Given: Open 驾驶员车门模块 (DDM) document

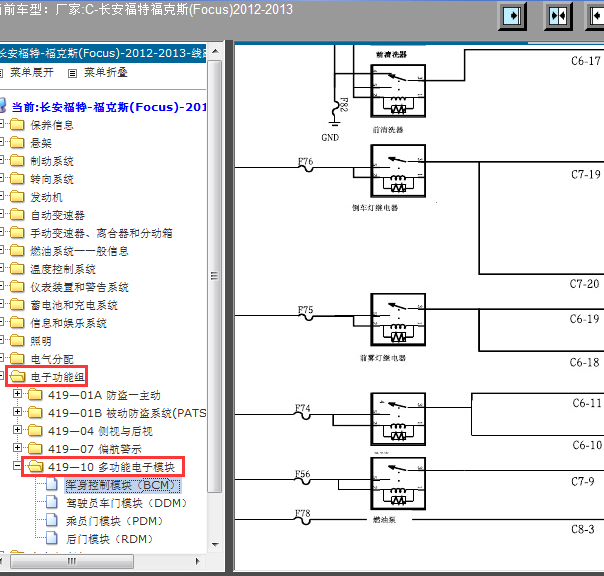Looking at the screenshot, I should point(126,503).
